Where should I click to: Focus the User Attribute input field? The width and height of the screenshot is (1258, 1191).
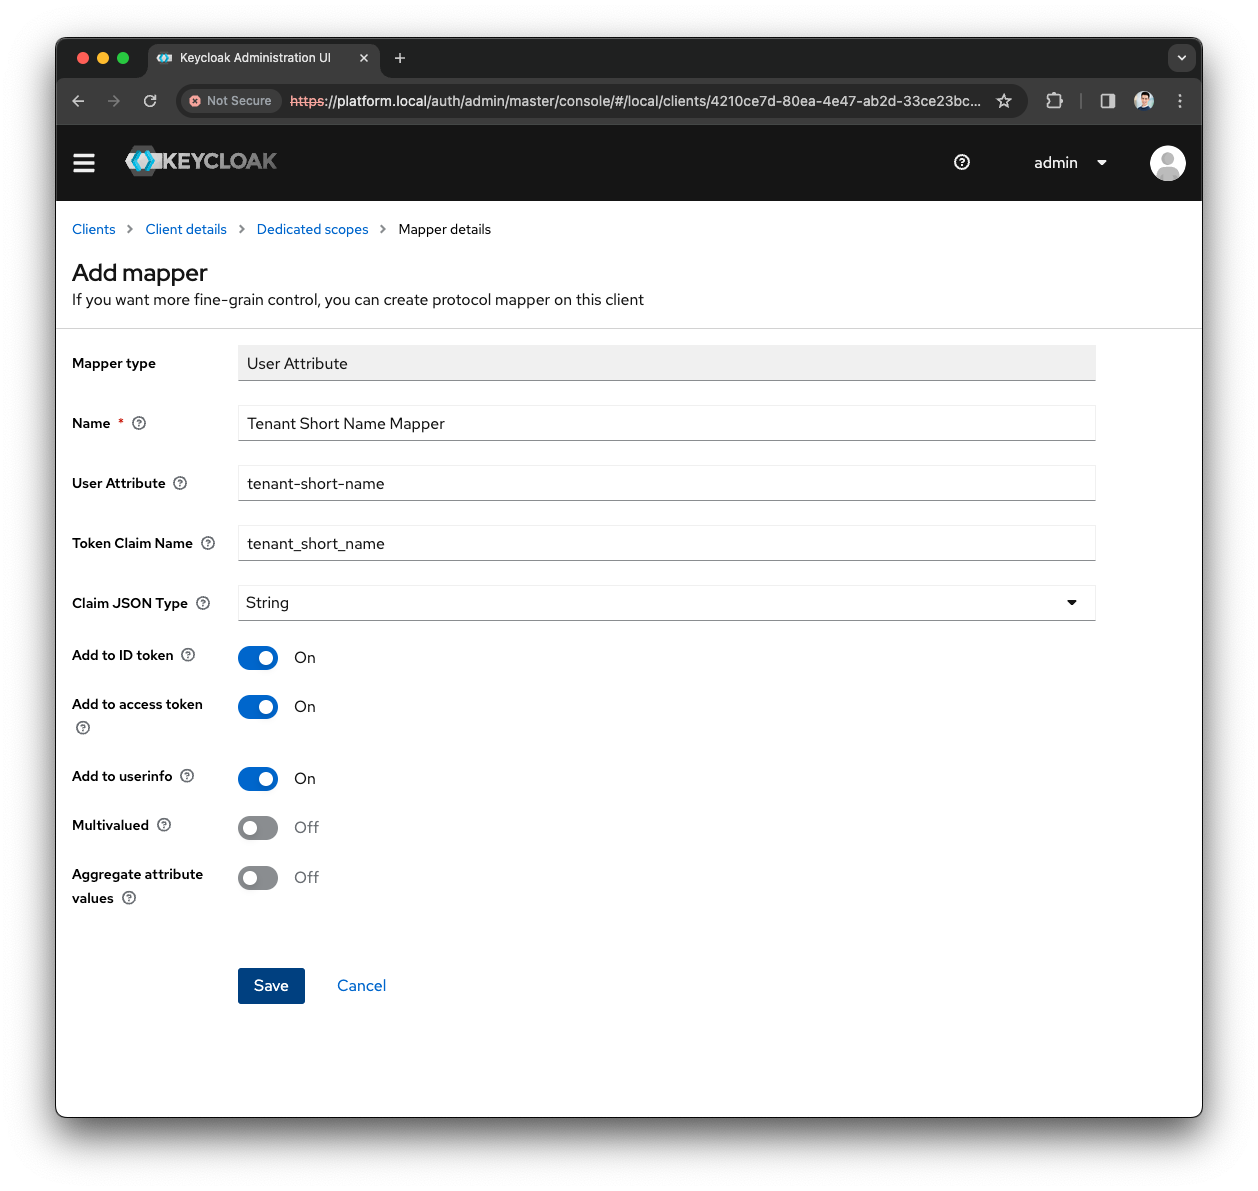click(x=667, y=483)
